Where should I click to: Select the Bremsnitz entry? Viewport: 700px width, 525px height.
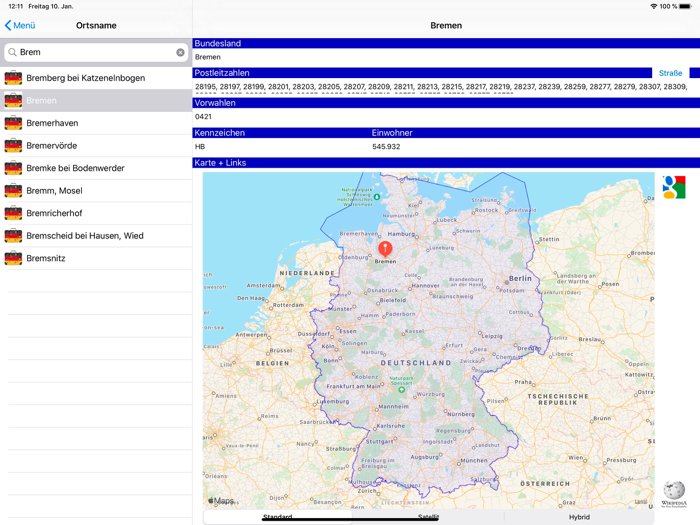pyautogui.click(x=96, y=258)
